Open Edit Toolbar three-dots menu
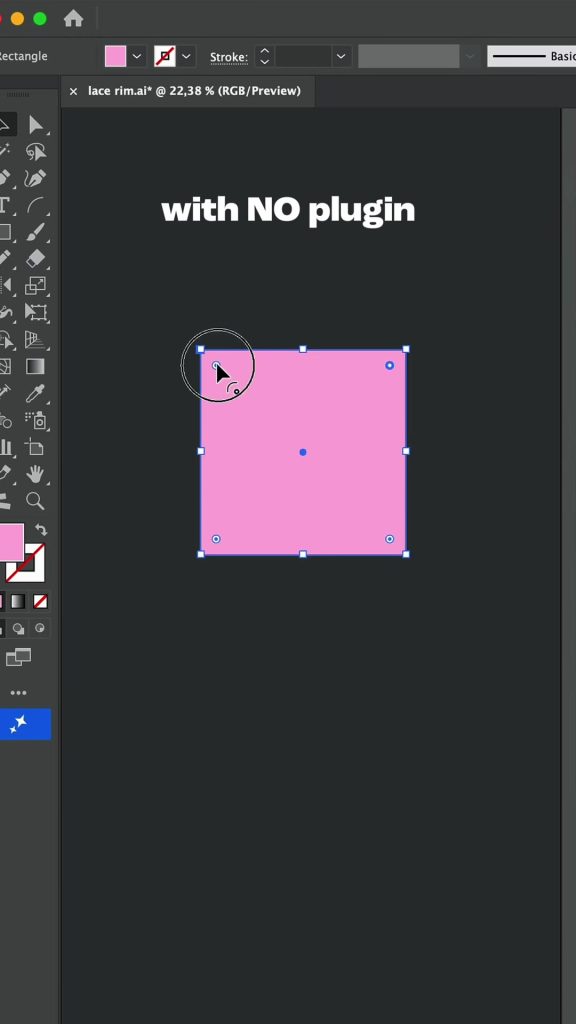 [x=18, y=693]
